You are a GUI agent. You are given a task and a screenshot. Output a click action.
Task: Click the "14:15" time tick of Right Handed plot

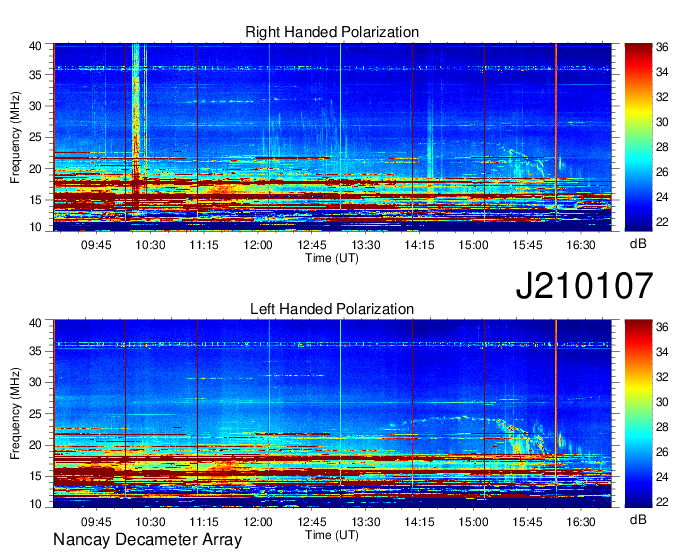(419, 245)
